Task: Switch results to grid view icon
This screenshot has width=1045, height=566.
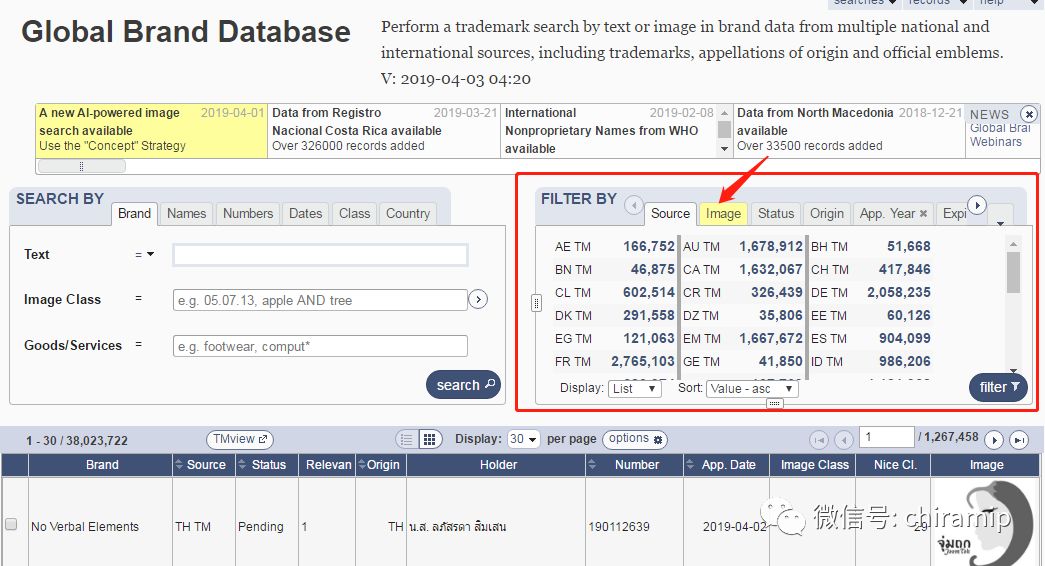Action: (429, 439)
